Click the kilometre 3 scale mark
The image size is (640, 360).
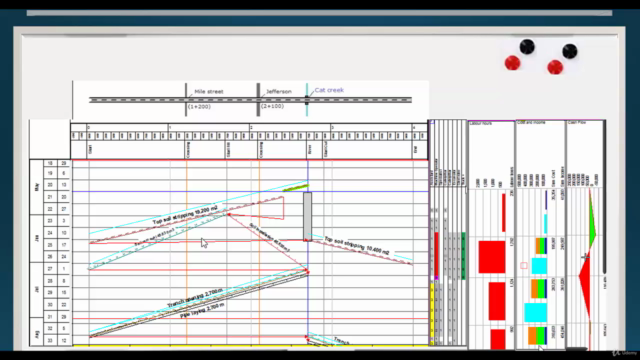click(x=332, y=128)
